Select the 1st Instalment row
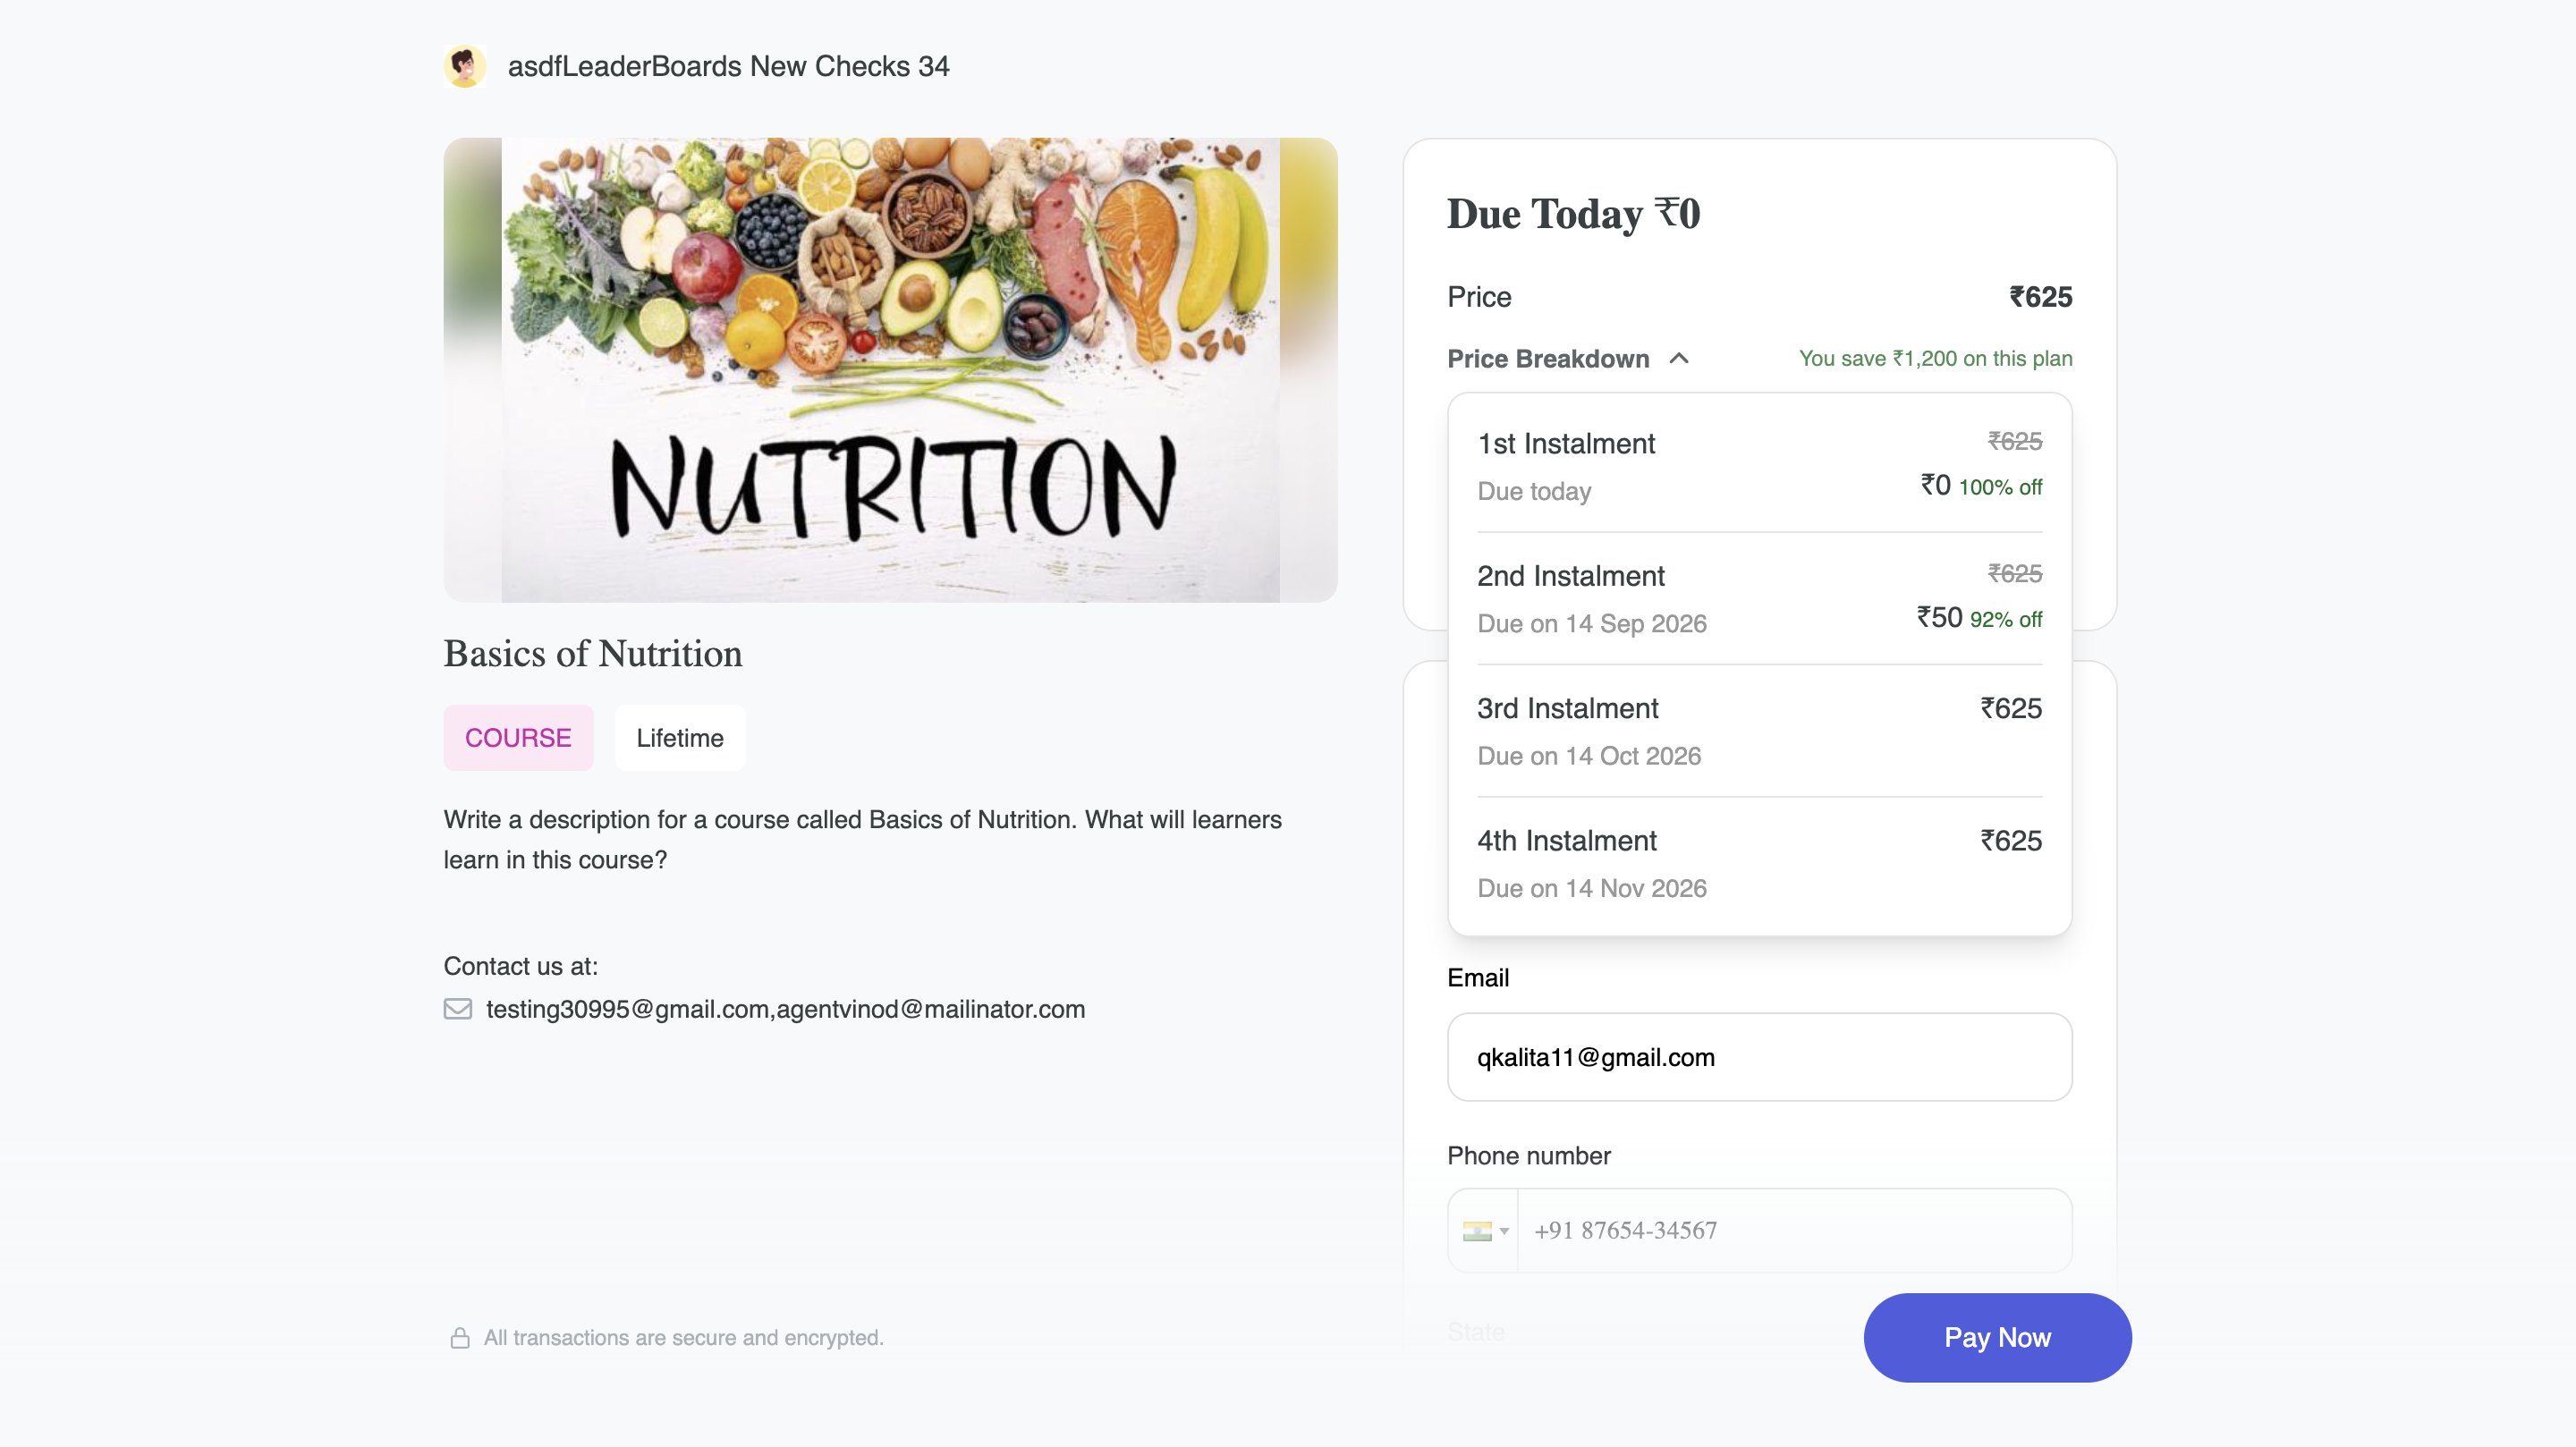Screen dimensions: 2576x1447 [x=1759, y=467]
